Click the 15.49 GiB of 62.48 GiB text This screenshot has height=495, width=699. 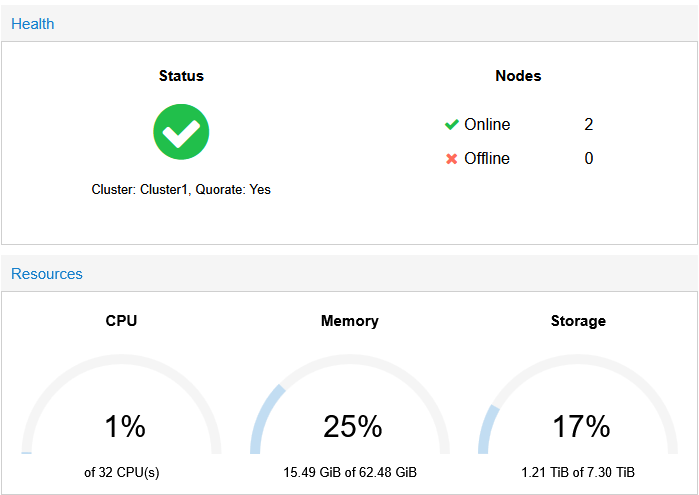pos(350,472)
